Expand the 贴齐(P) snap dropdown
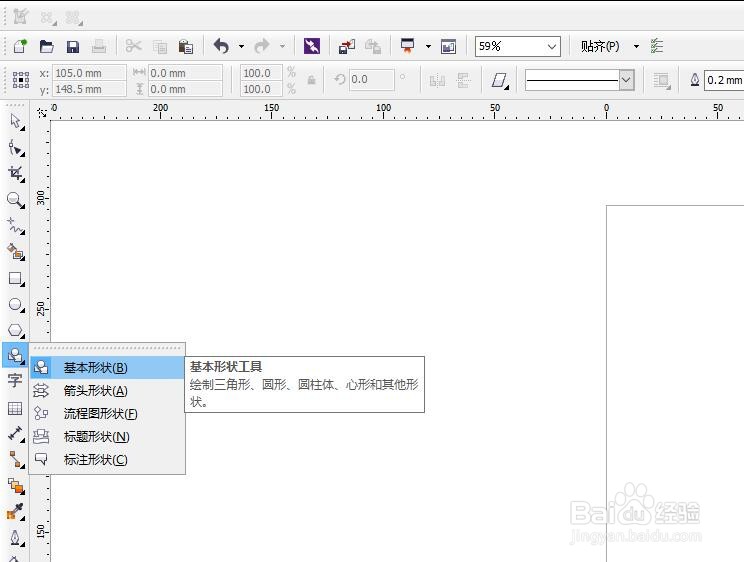The width and height of the screenshot is (744, 562). pos(636,46)
